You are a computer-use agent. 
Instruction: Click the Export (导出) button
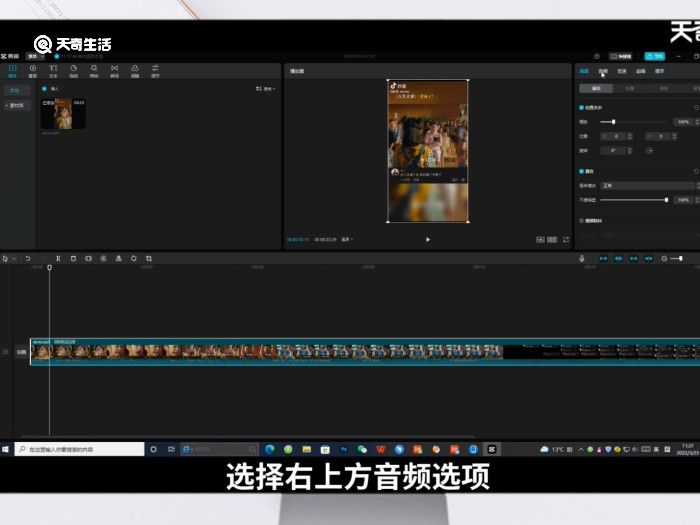click(x=654, y=56)
